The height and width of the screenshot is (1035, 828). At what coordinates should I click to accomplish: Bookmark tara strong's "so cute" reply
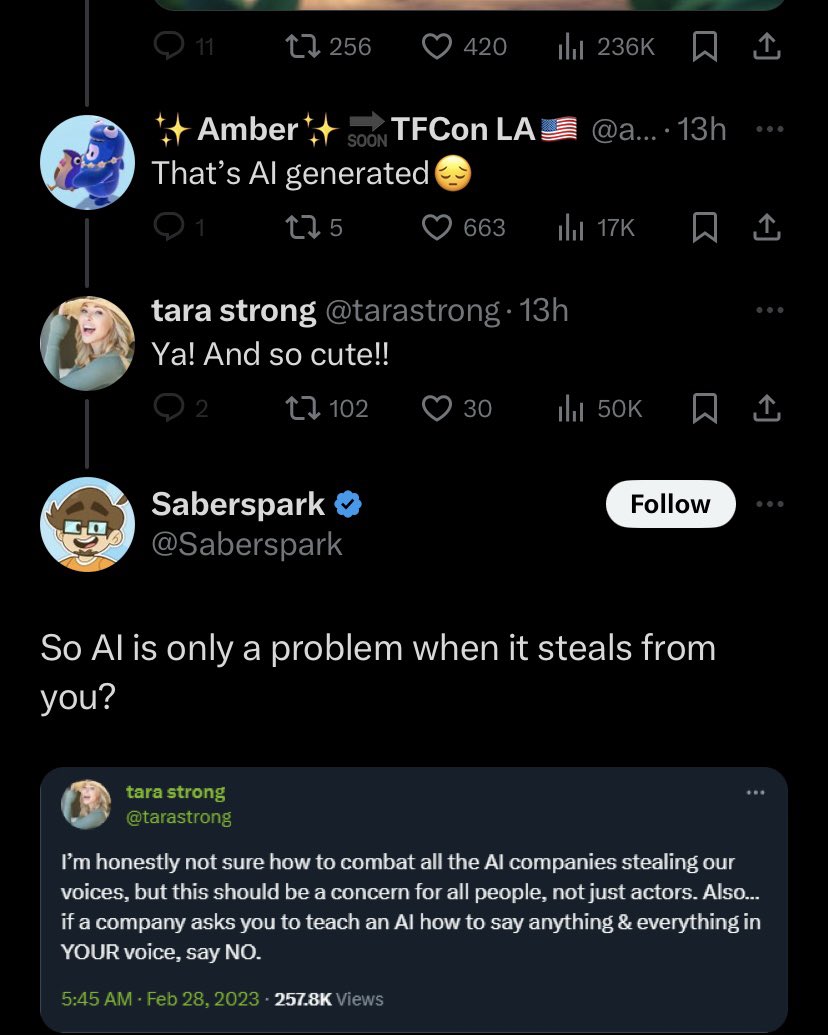click(x=705, y=409)
